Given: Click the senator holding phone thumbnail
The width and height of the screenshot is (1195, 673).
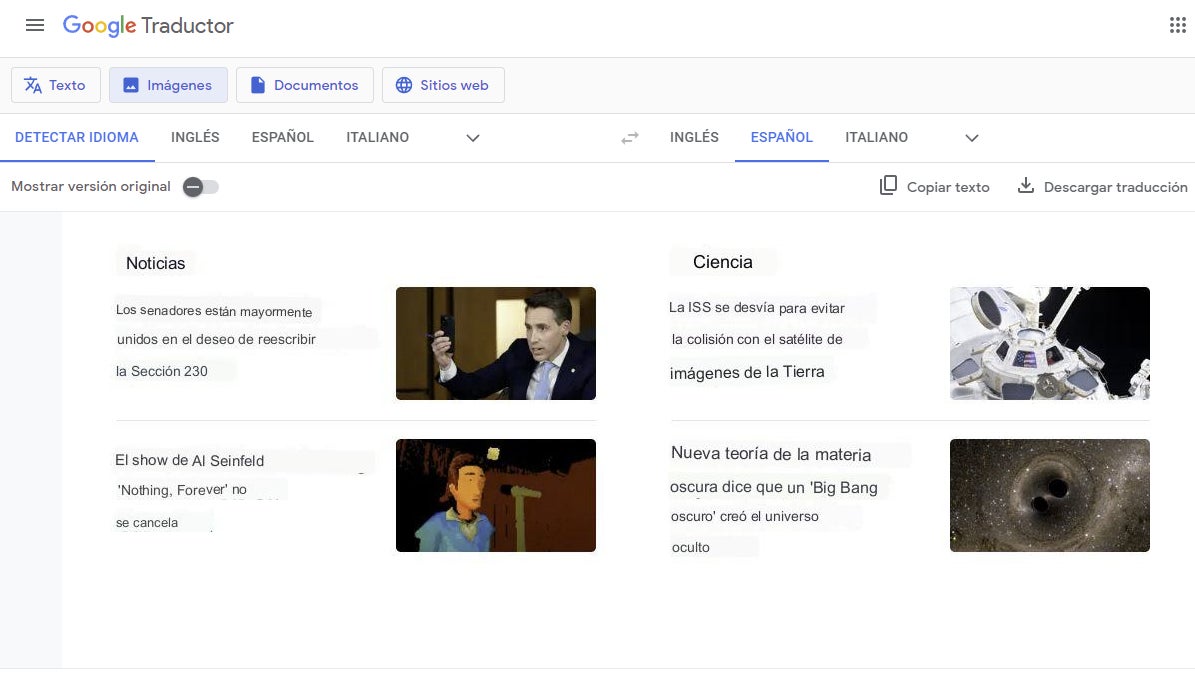Looking at the screenshot, I should tap(495, 343).
